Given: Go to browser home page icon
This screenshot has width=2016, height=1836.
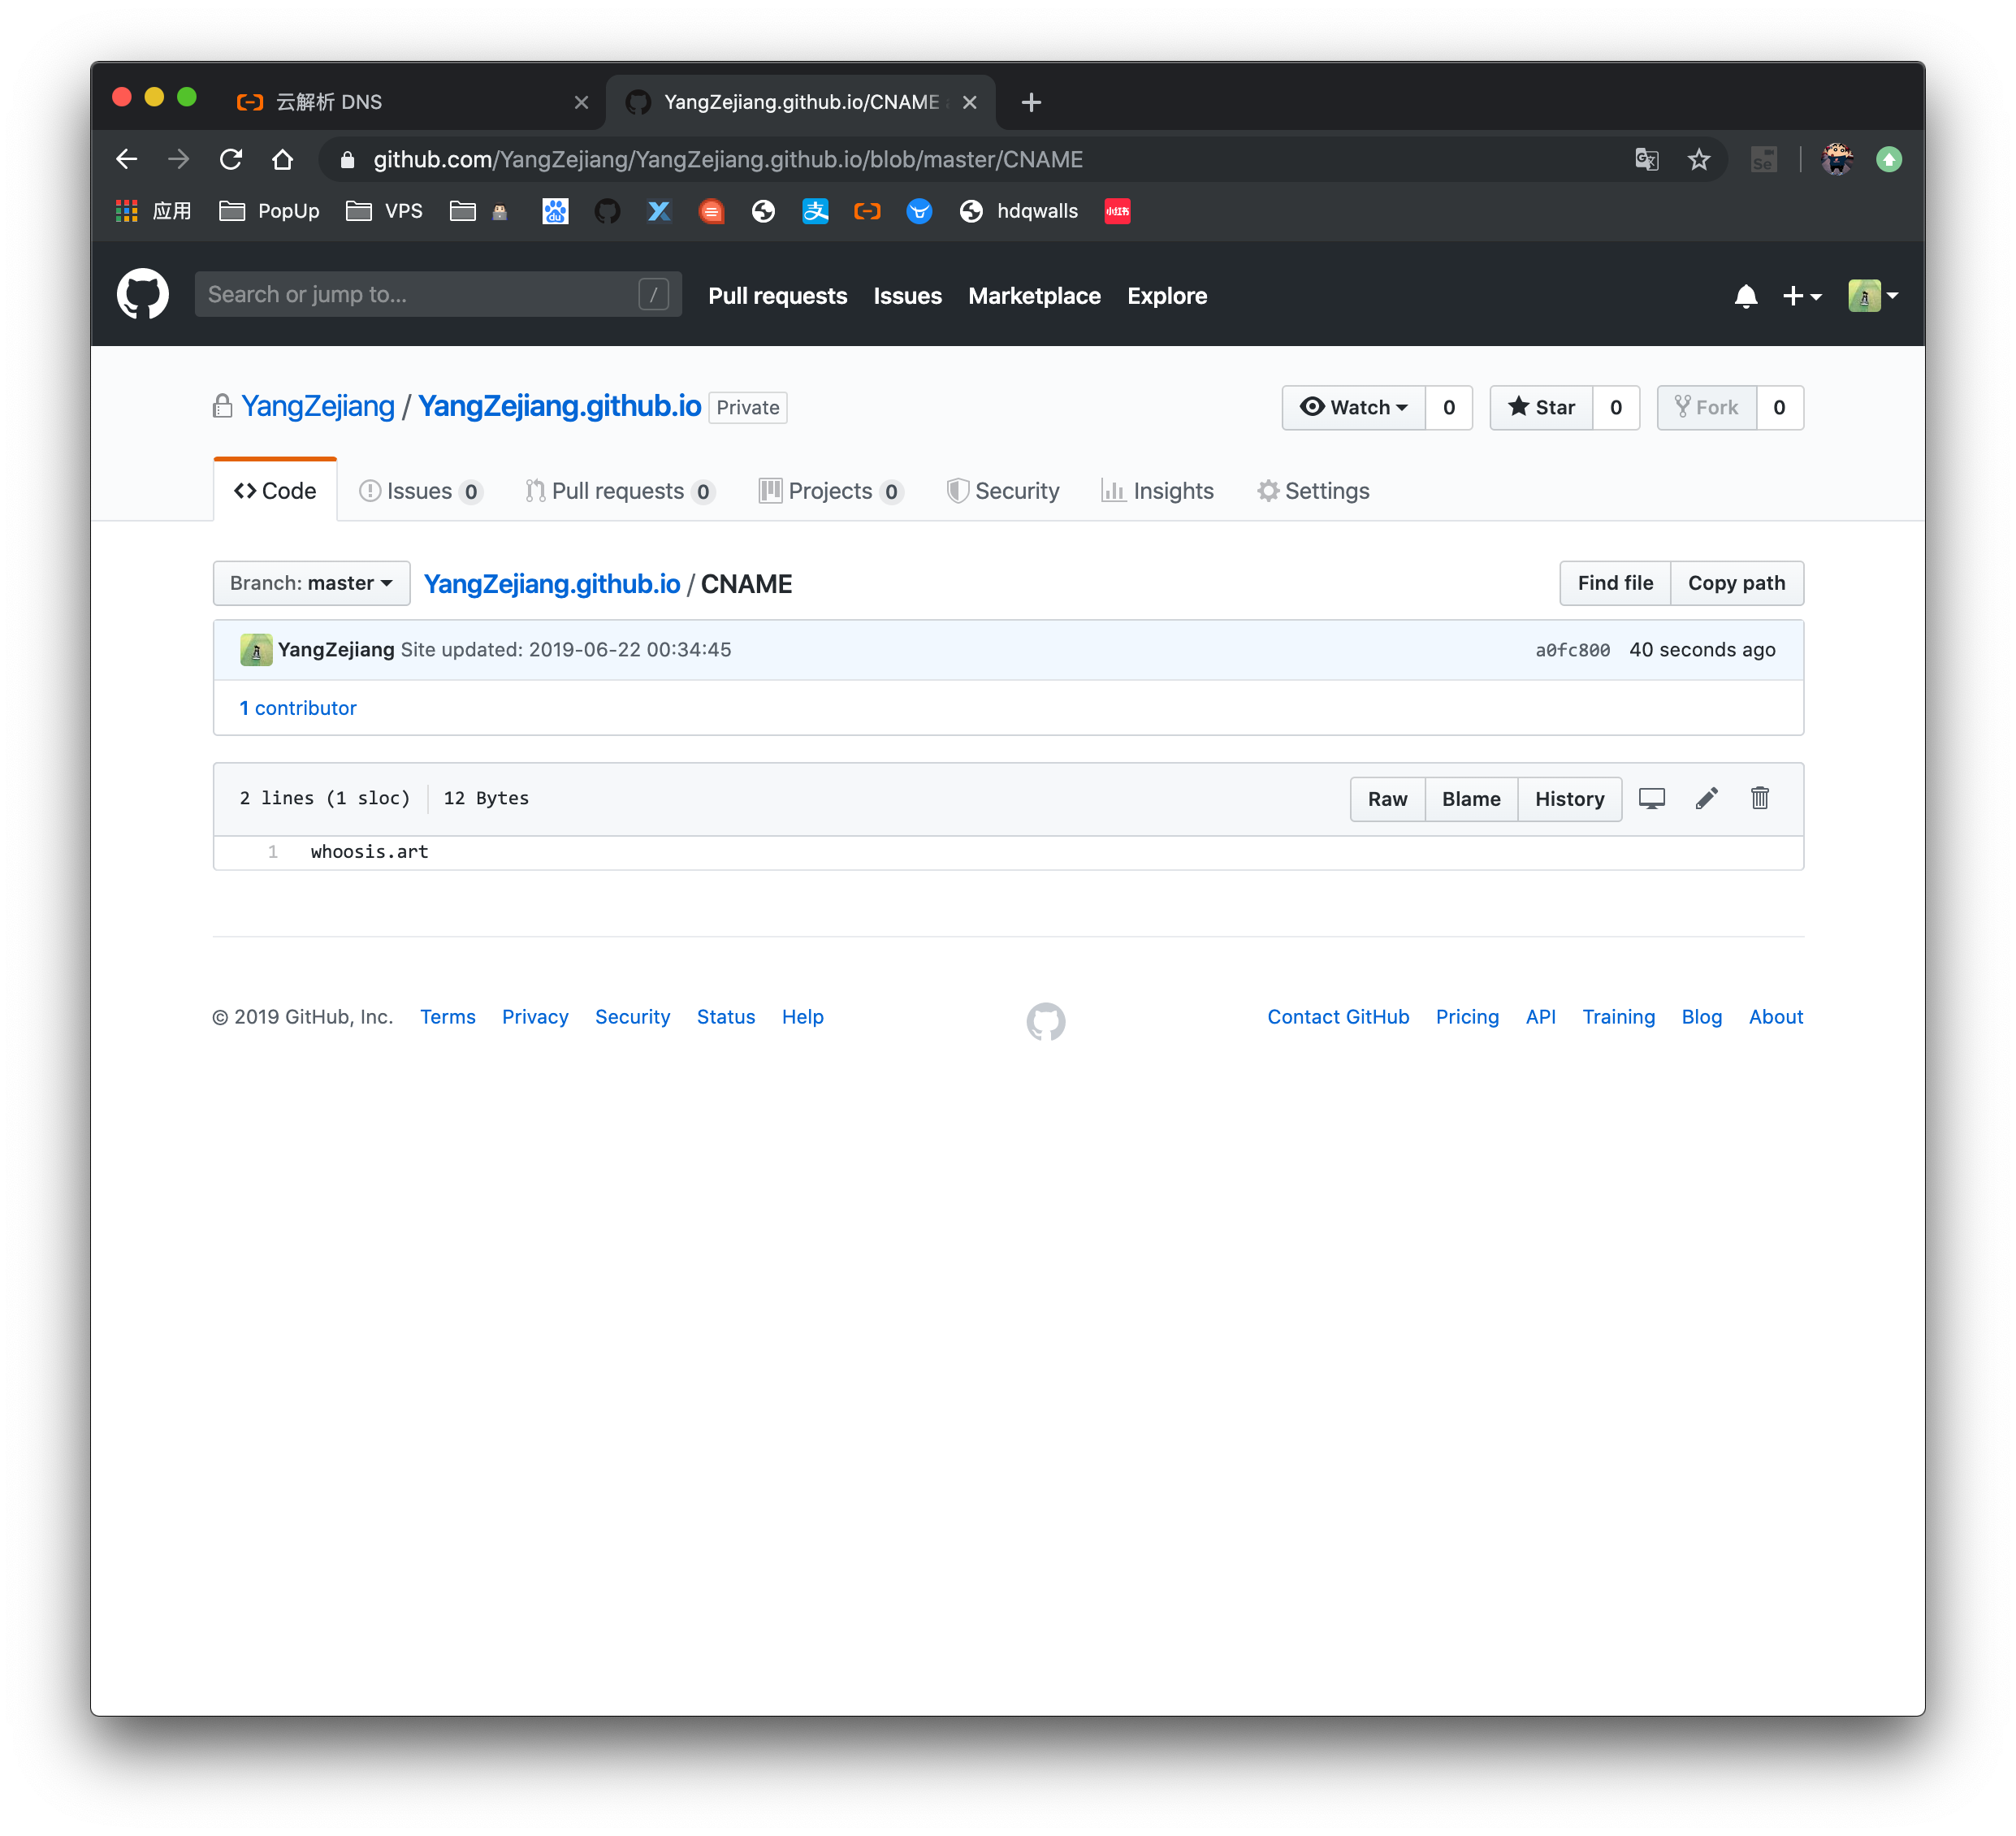Looking at the screenshot, I should pyautogui.click(x=283, y=159).
